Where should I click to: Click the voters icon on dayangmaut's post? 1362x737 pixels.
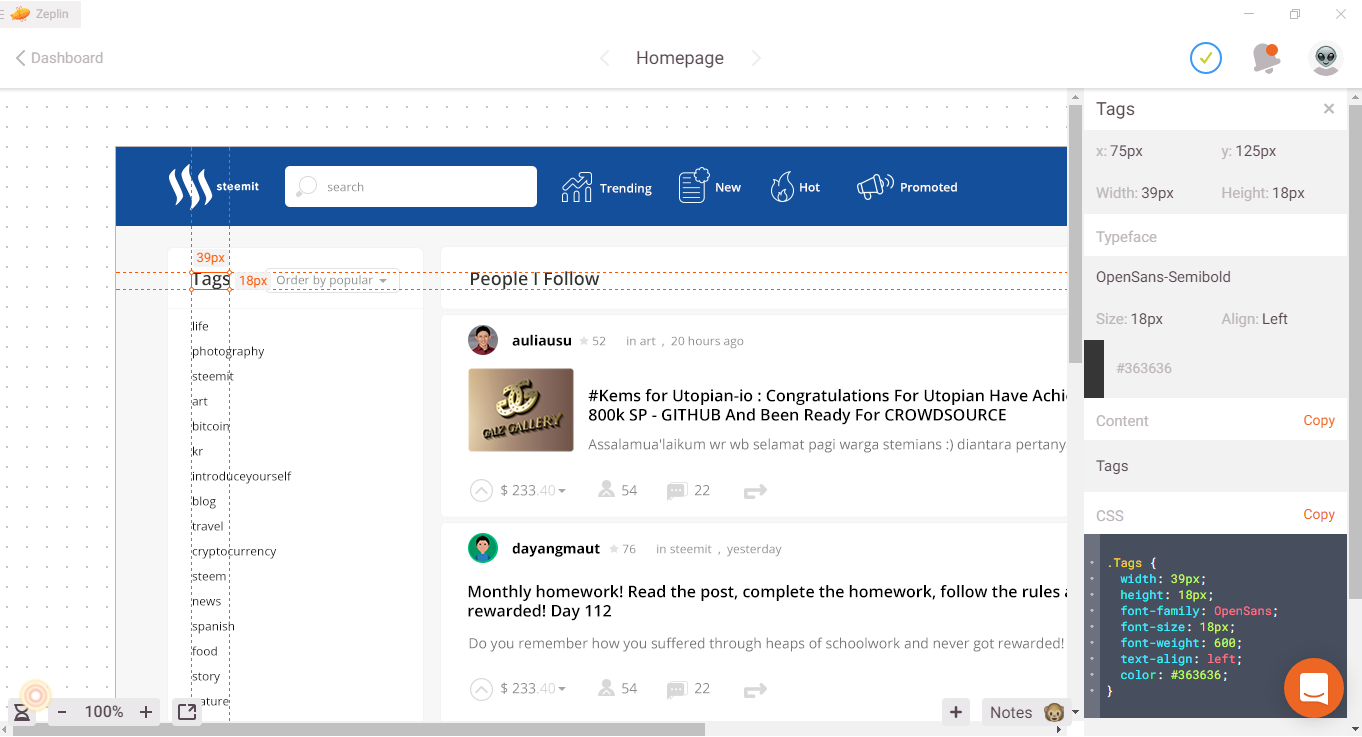tap(606, 688)
